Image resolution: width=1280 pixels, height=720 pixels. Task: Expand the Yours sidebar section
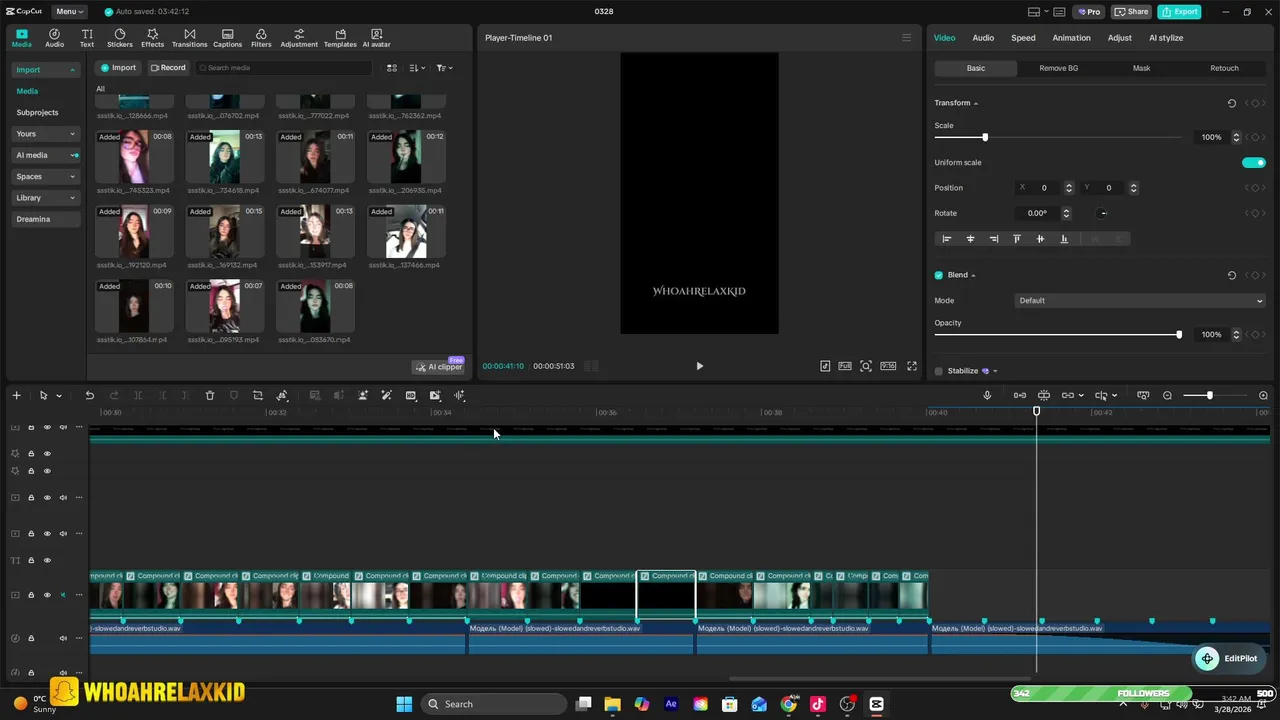[46, 134]
